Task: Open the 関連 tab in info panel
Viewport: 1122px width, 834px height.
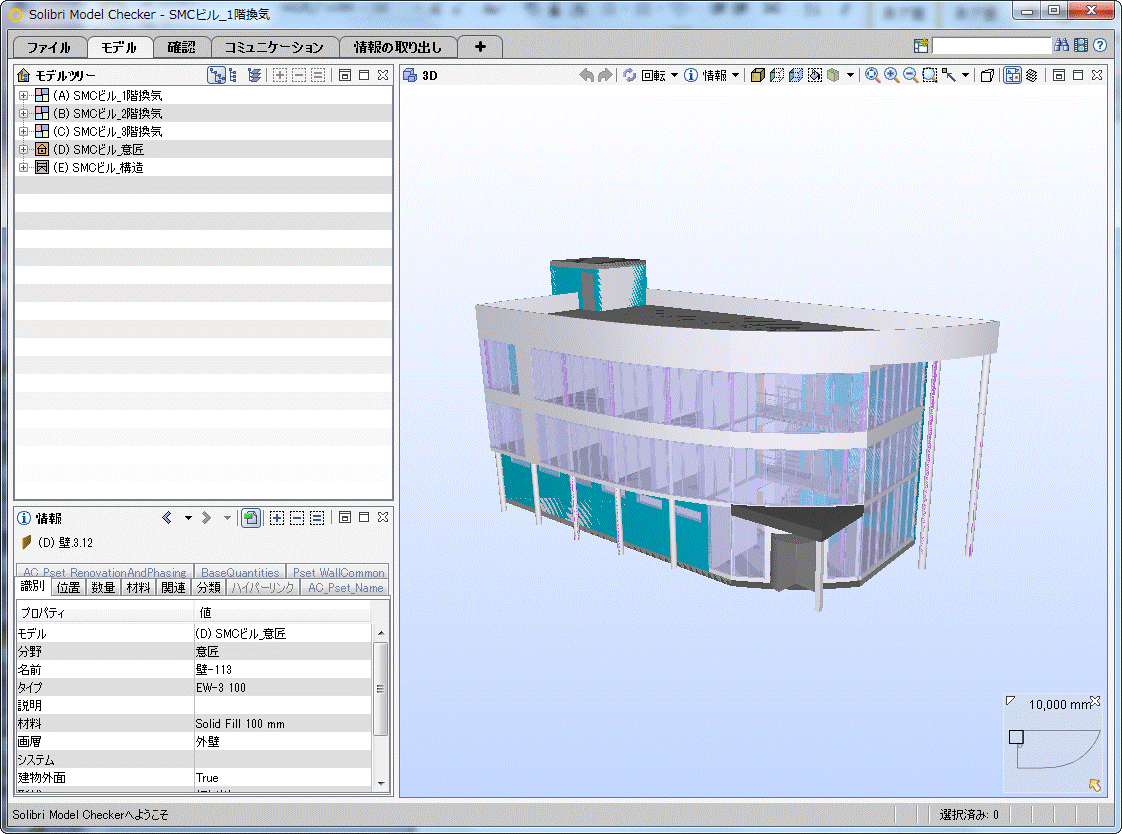Action: tap(173, 587)
